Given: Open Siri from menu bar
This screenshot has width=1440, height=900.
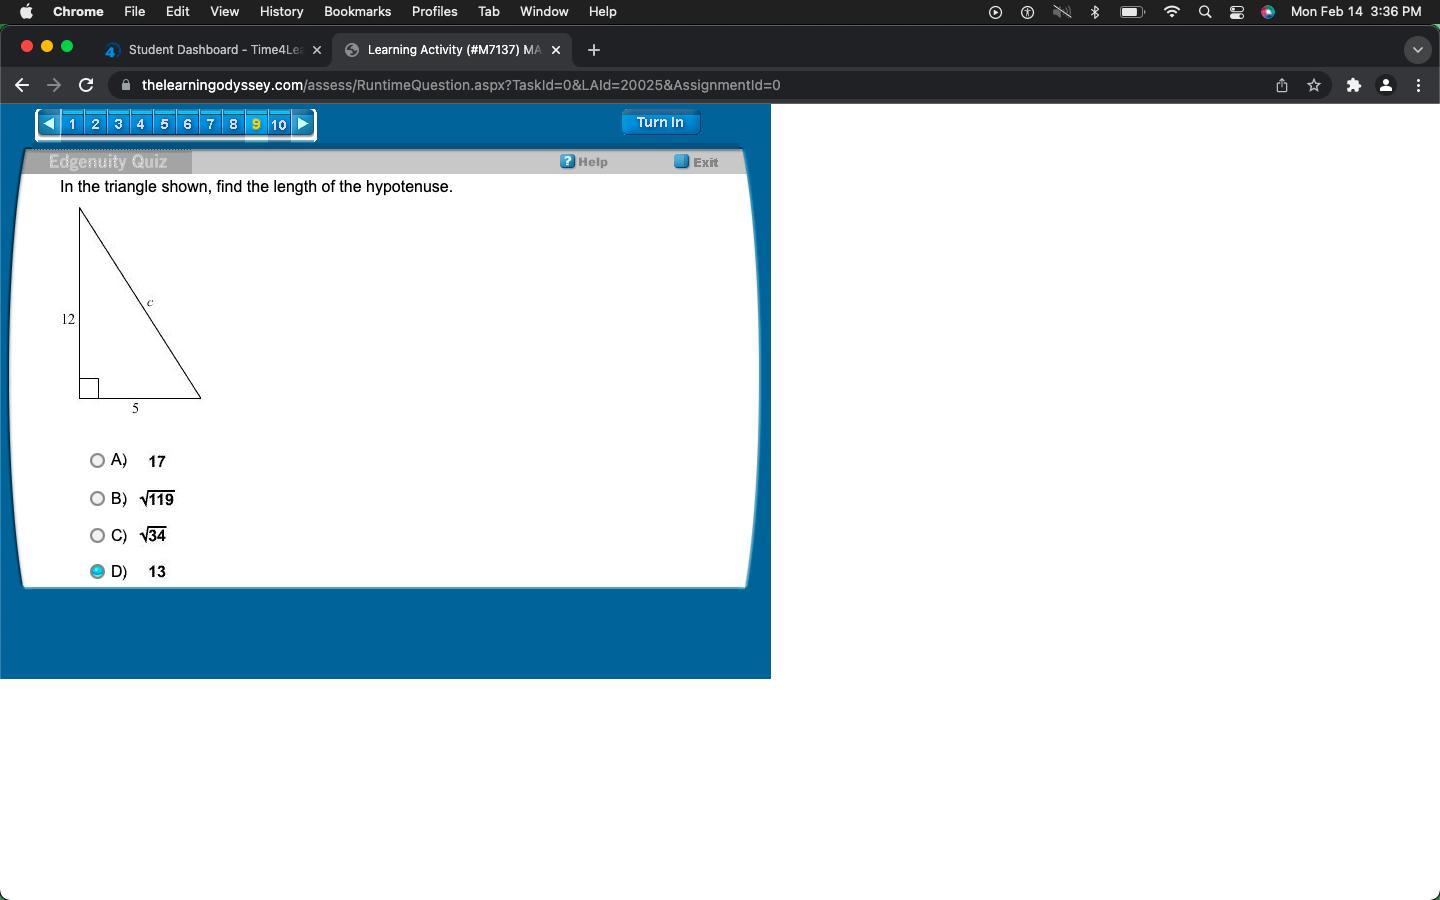Looking at the screenshot, I should pyautogui.click(x=1268, y=12).
